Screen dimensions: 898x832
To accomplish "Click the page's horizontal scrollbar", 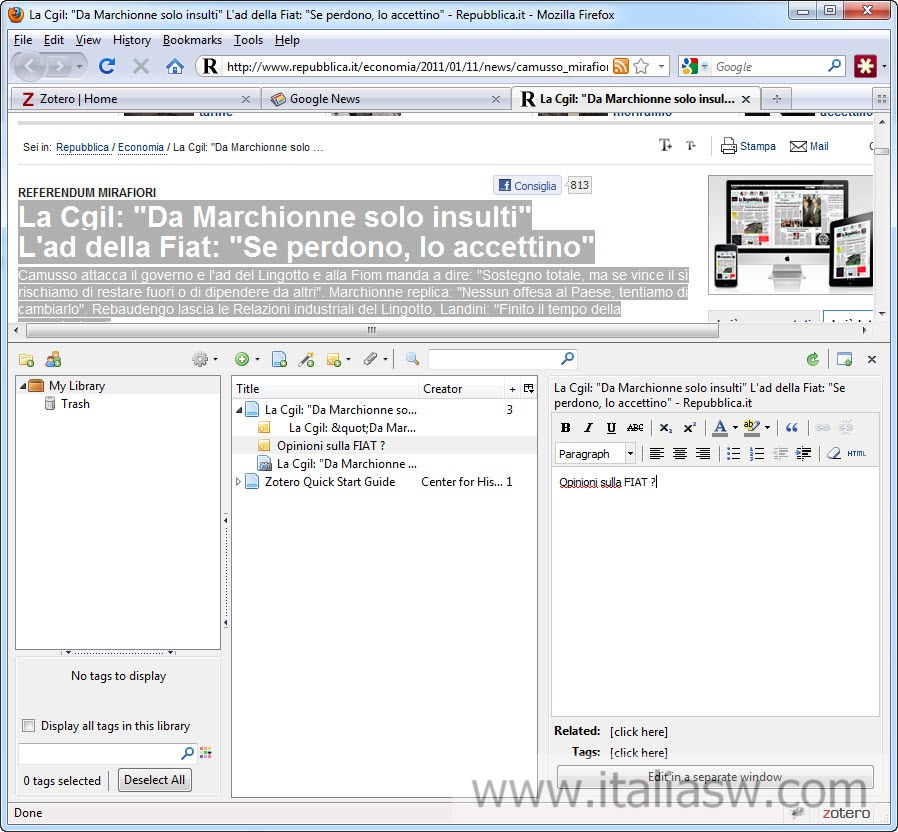I will pos(372,330).
